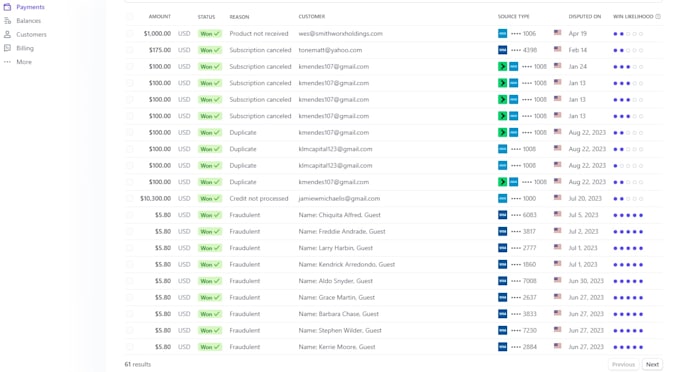Select the Grace Martin row checkbox
This screenshot has width=680, height=372.
[130, 297]
